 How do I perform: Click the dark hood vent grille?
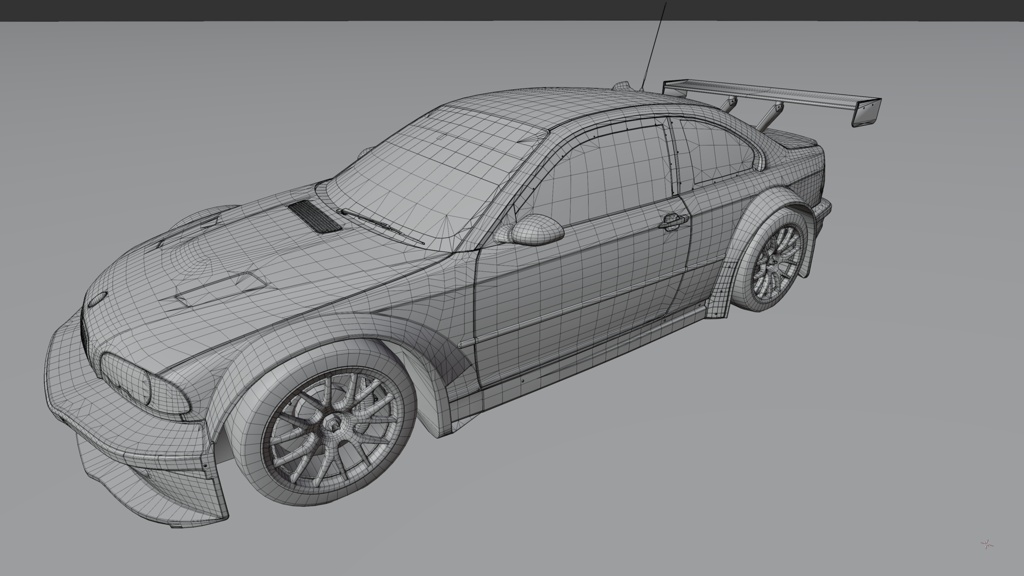tap(315, 217)
